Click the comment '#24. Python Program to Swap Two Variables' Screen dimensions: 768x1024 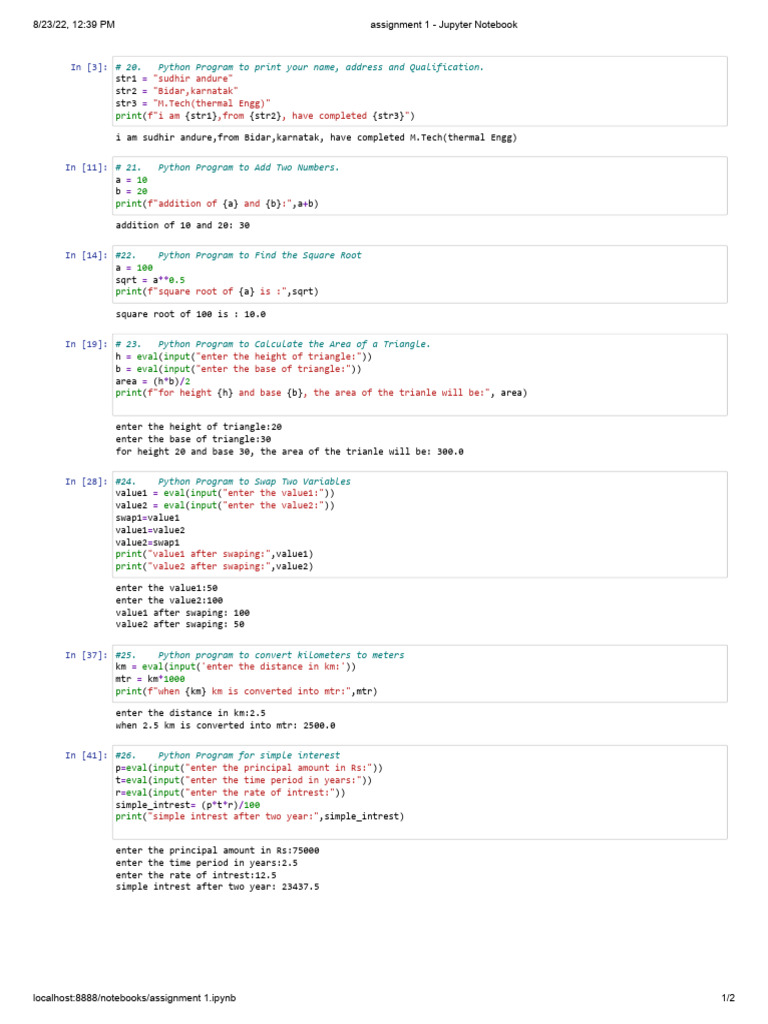(233, 481)
